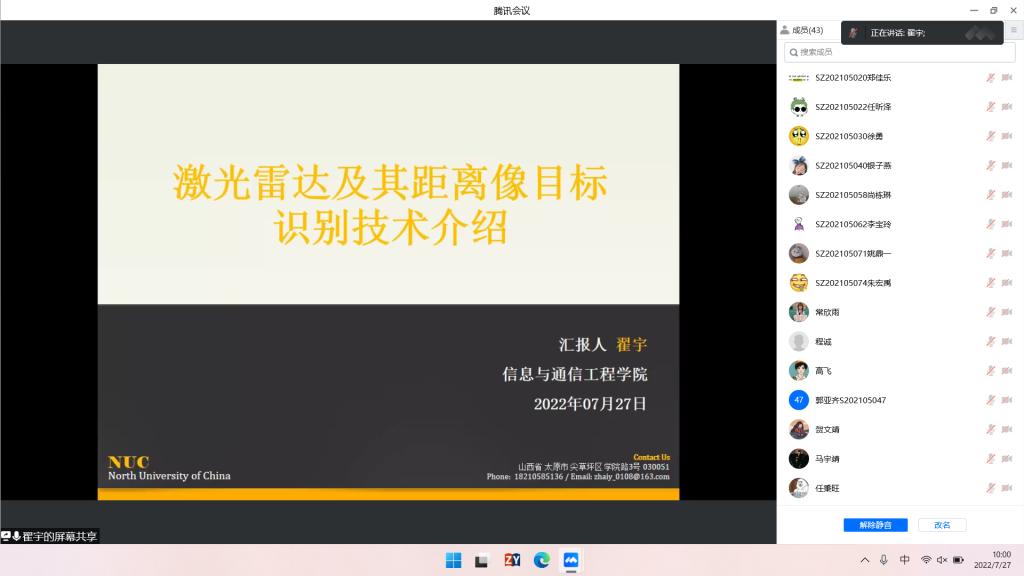Click the muted mic icon for 高飞
The image size is (1024, 576).
(x=990, y=371)
